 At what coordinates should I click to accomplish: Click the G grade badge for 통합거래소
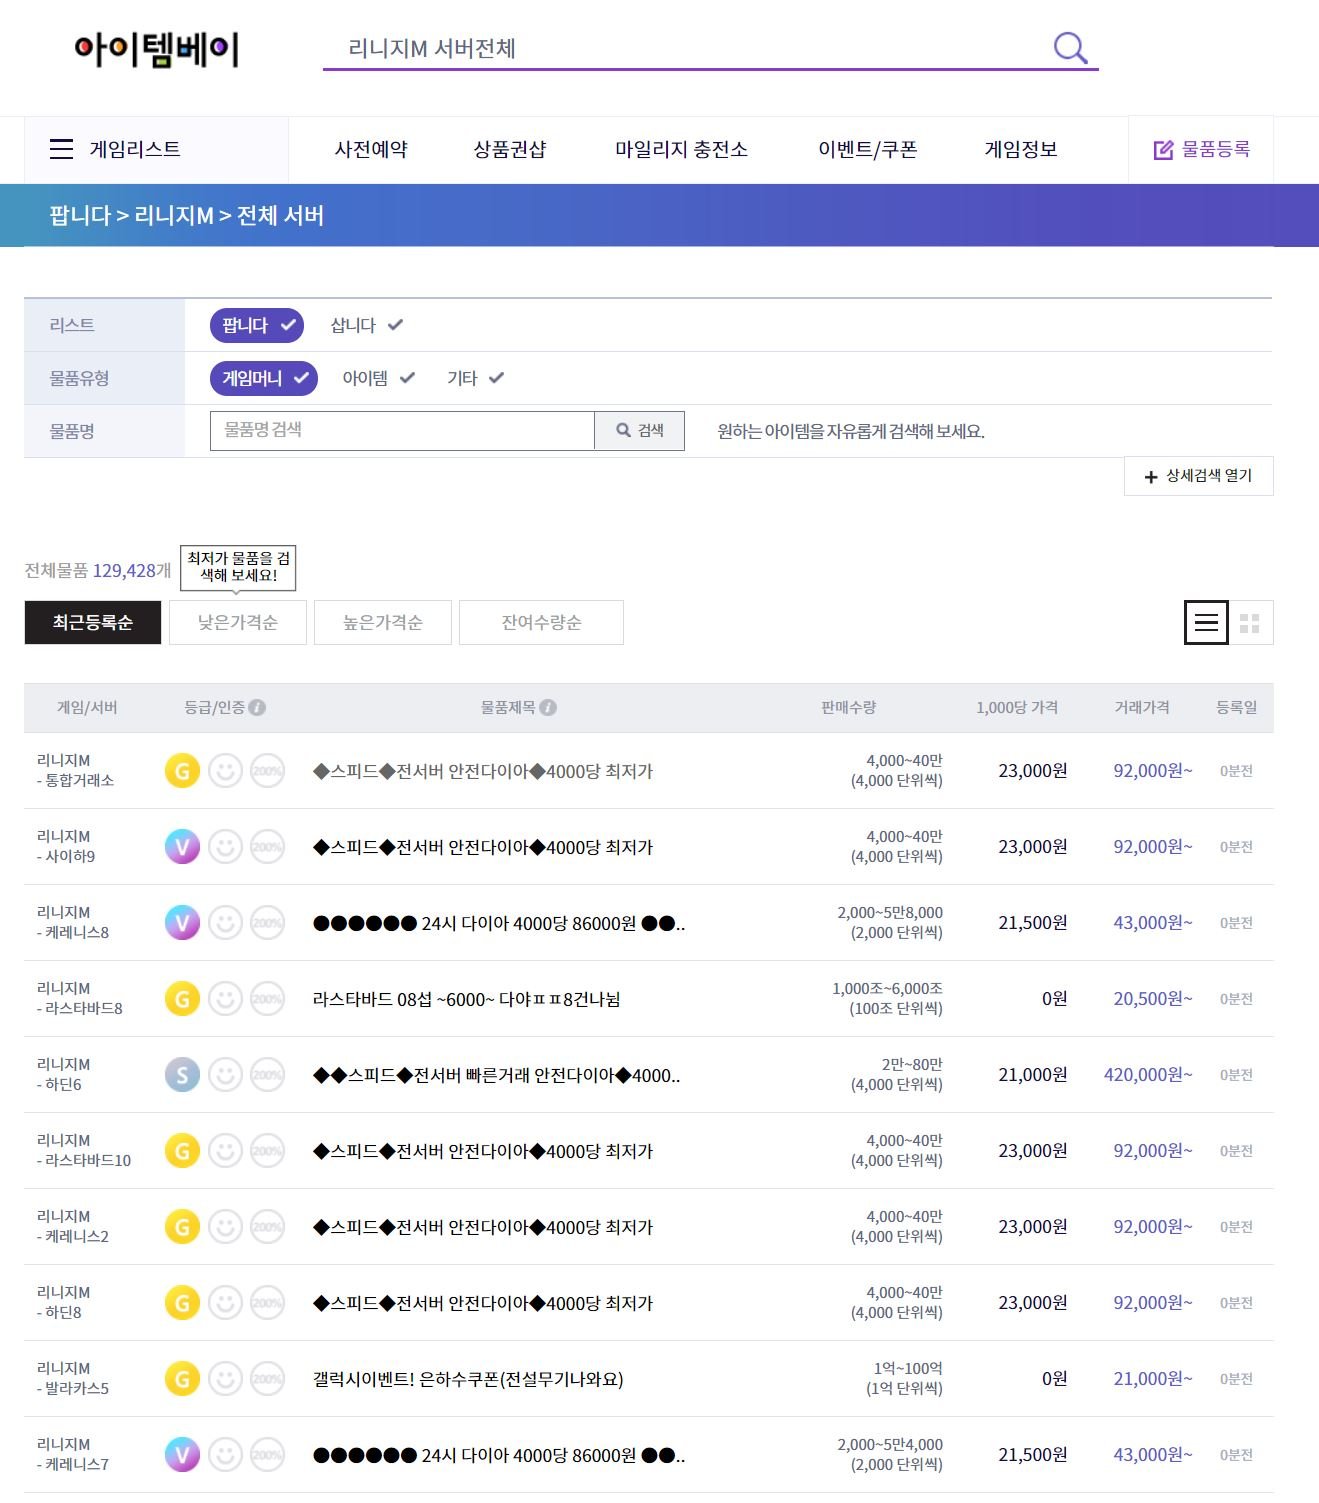[182, 771]
